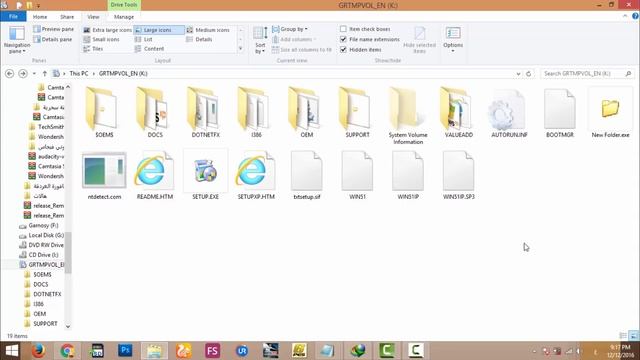Expand the This PC breadcrumb arrow
The height and width of the screenshot is (360, 640).
(x=93, y=73)
